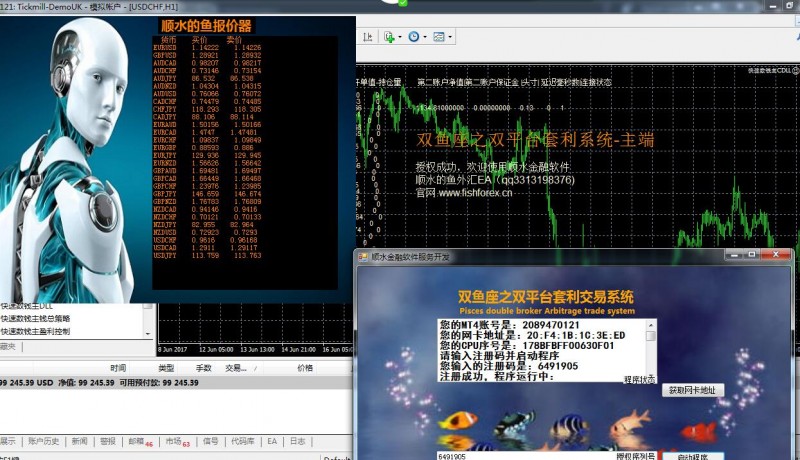The image size is (800, 460).
Task: Minimize the 顺水金融软件服务开发 dialog window
Action: (734, 254)
